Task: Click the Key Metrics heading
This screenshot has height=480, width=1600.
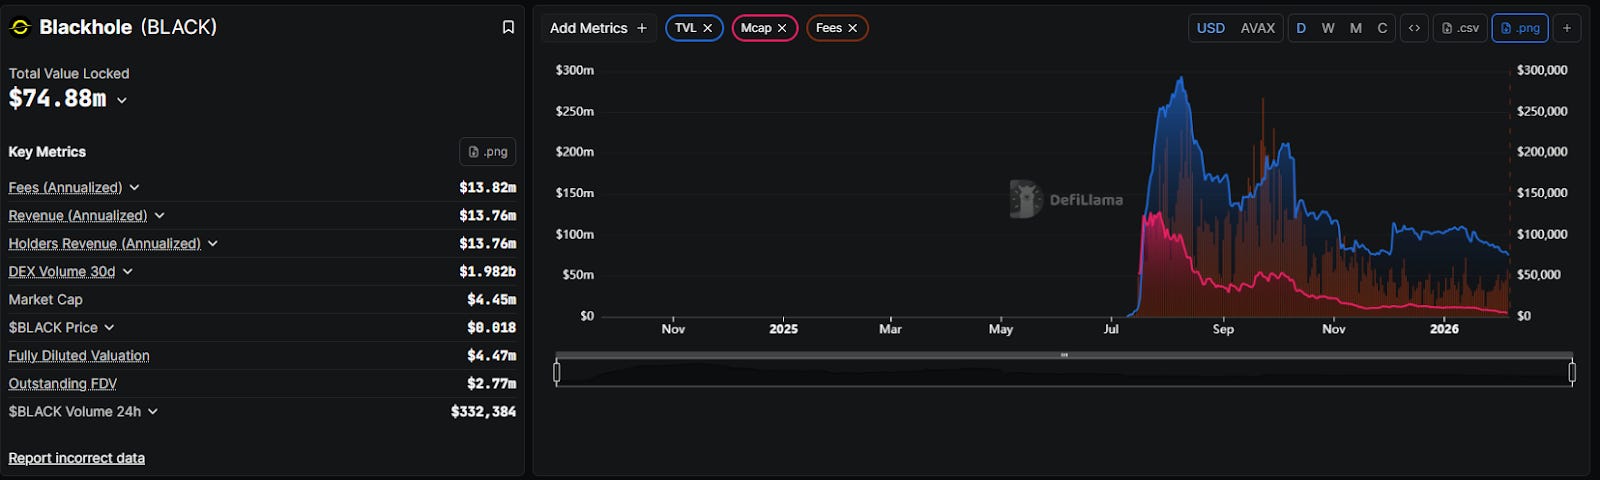Action: point(47,152)
